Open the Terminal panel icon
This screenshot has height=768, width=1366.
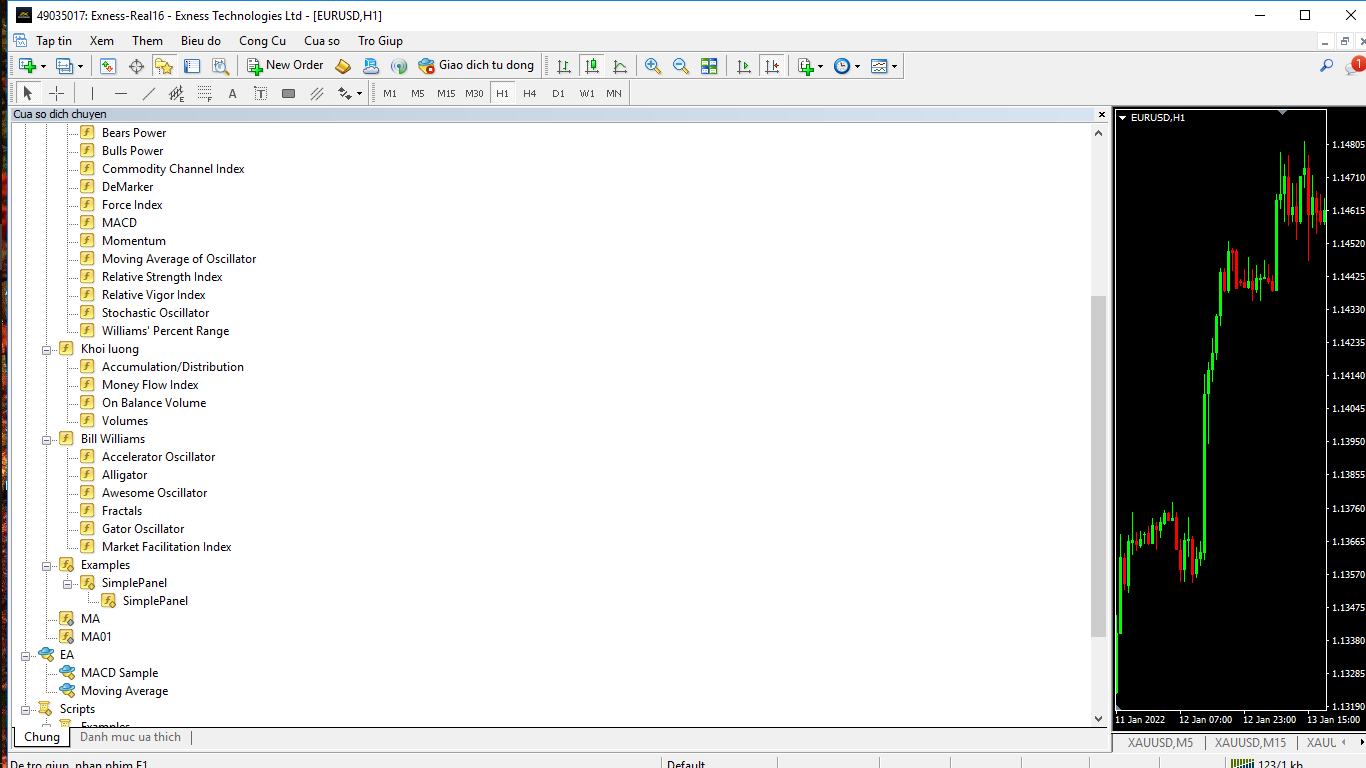coord(192,66)
